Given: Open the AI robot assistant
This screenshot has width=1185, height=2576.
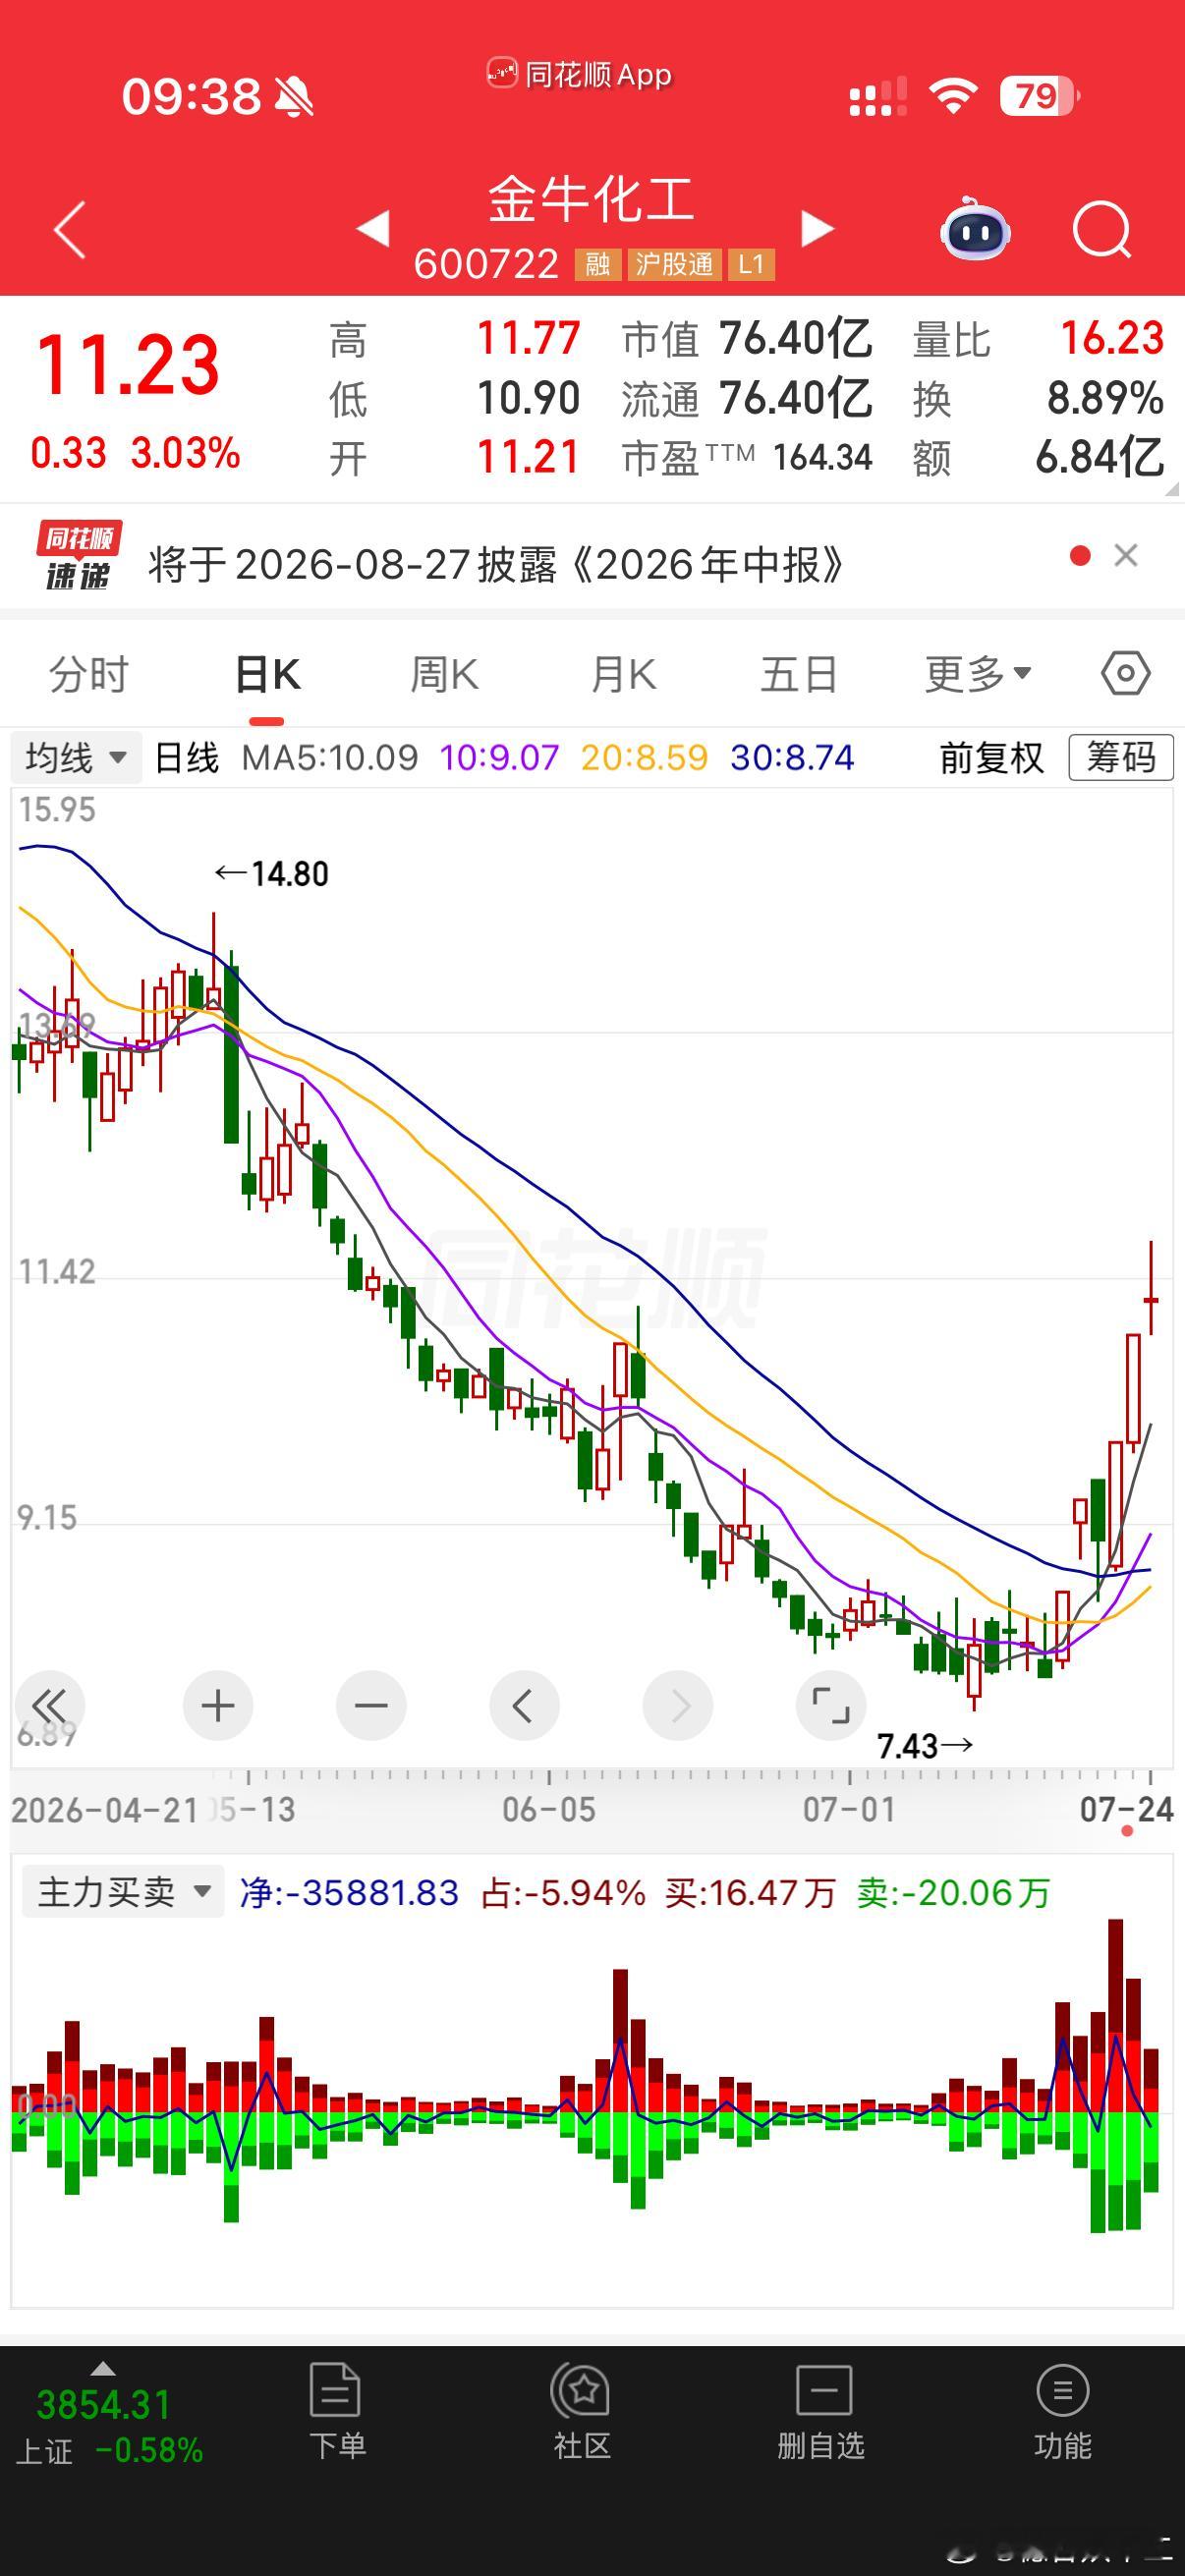Looking at the screenshot, I should coord(975,229).
